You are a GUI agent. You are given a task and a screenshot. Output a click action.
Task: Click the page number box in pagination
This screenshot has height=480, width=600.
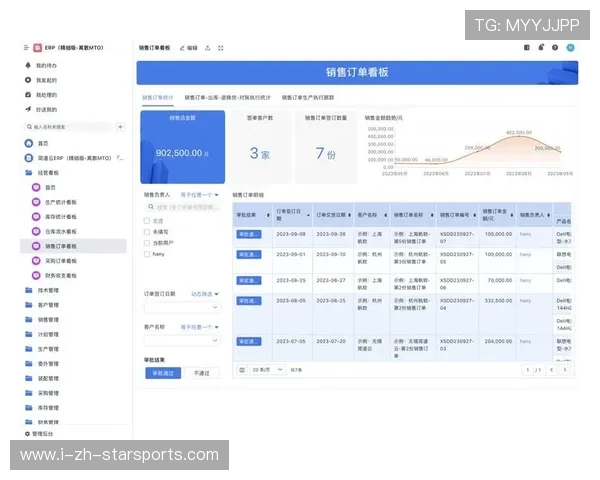click(x=528, y=370)
